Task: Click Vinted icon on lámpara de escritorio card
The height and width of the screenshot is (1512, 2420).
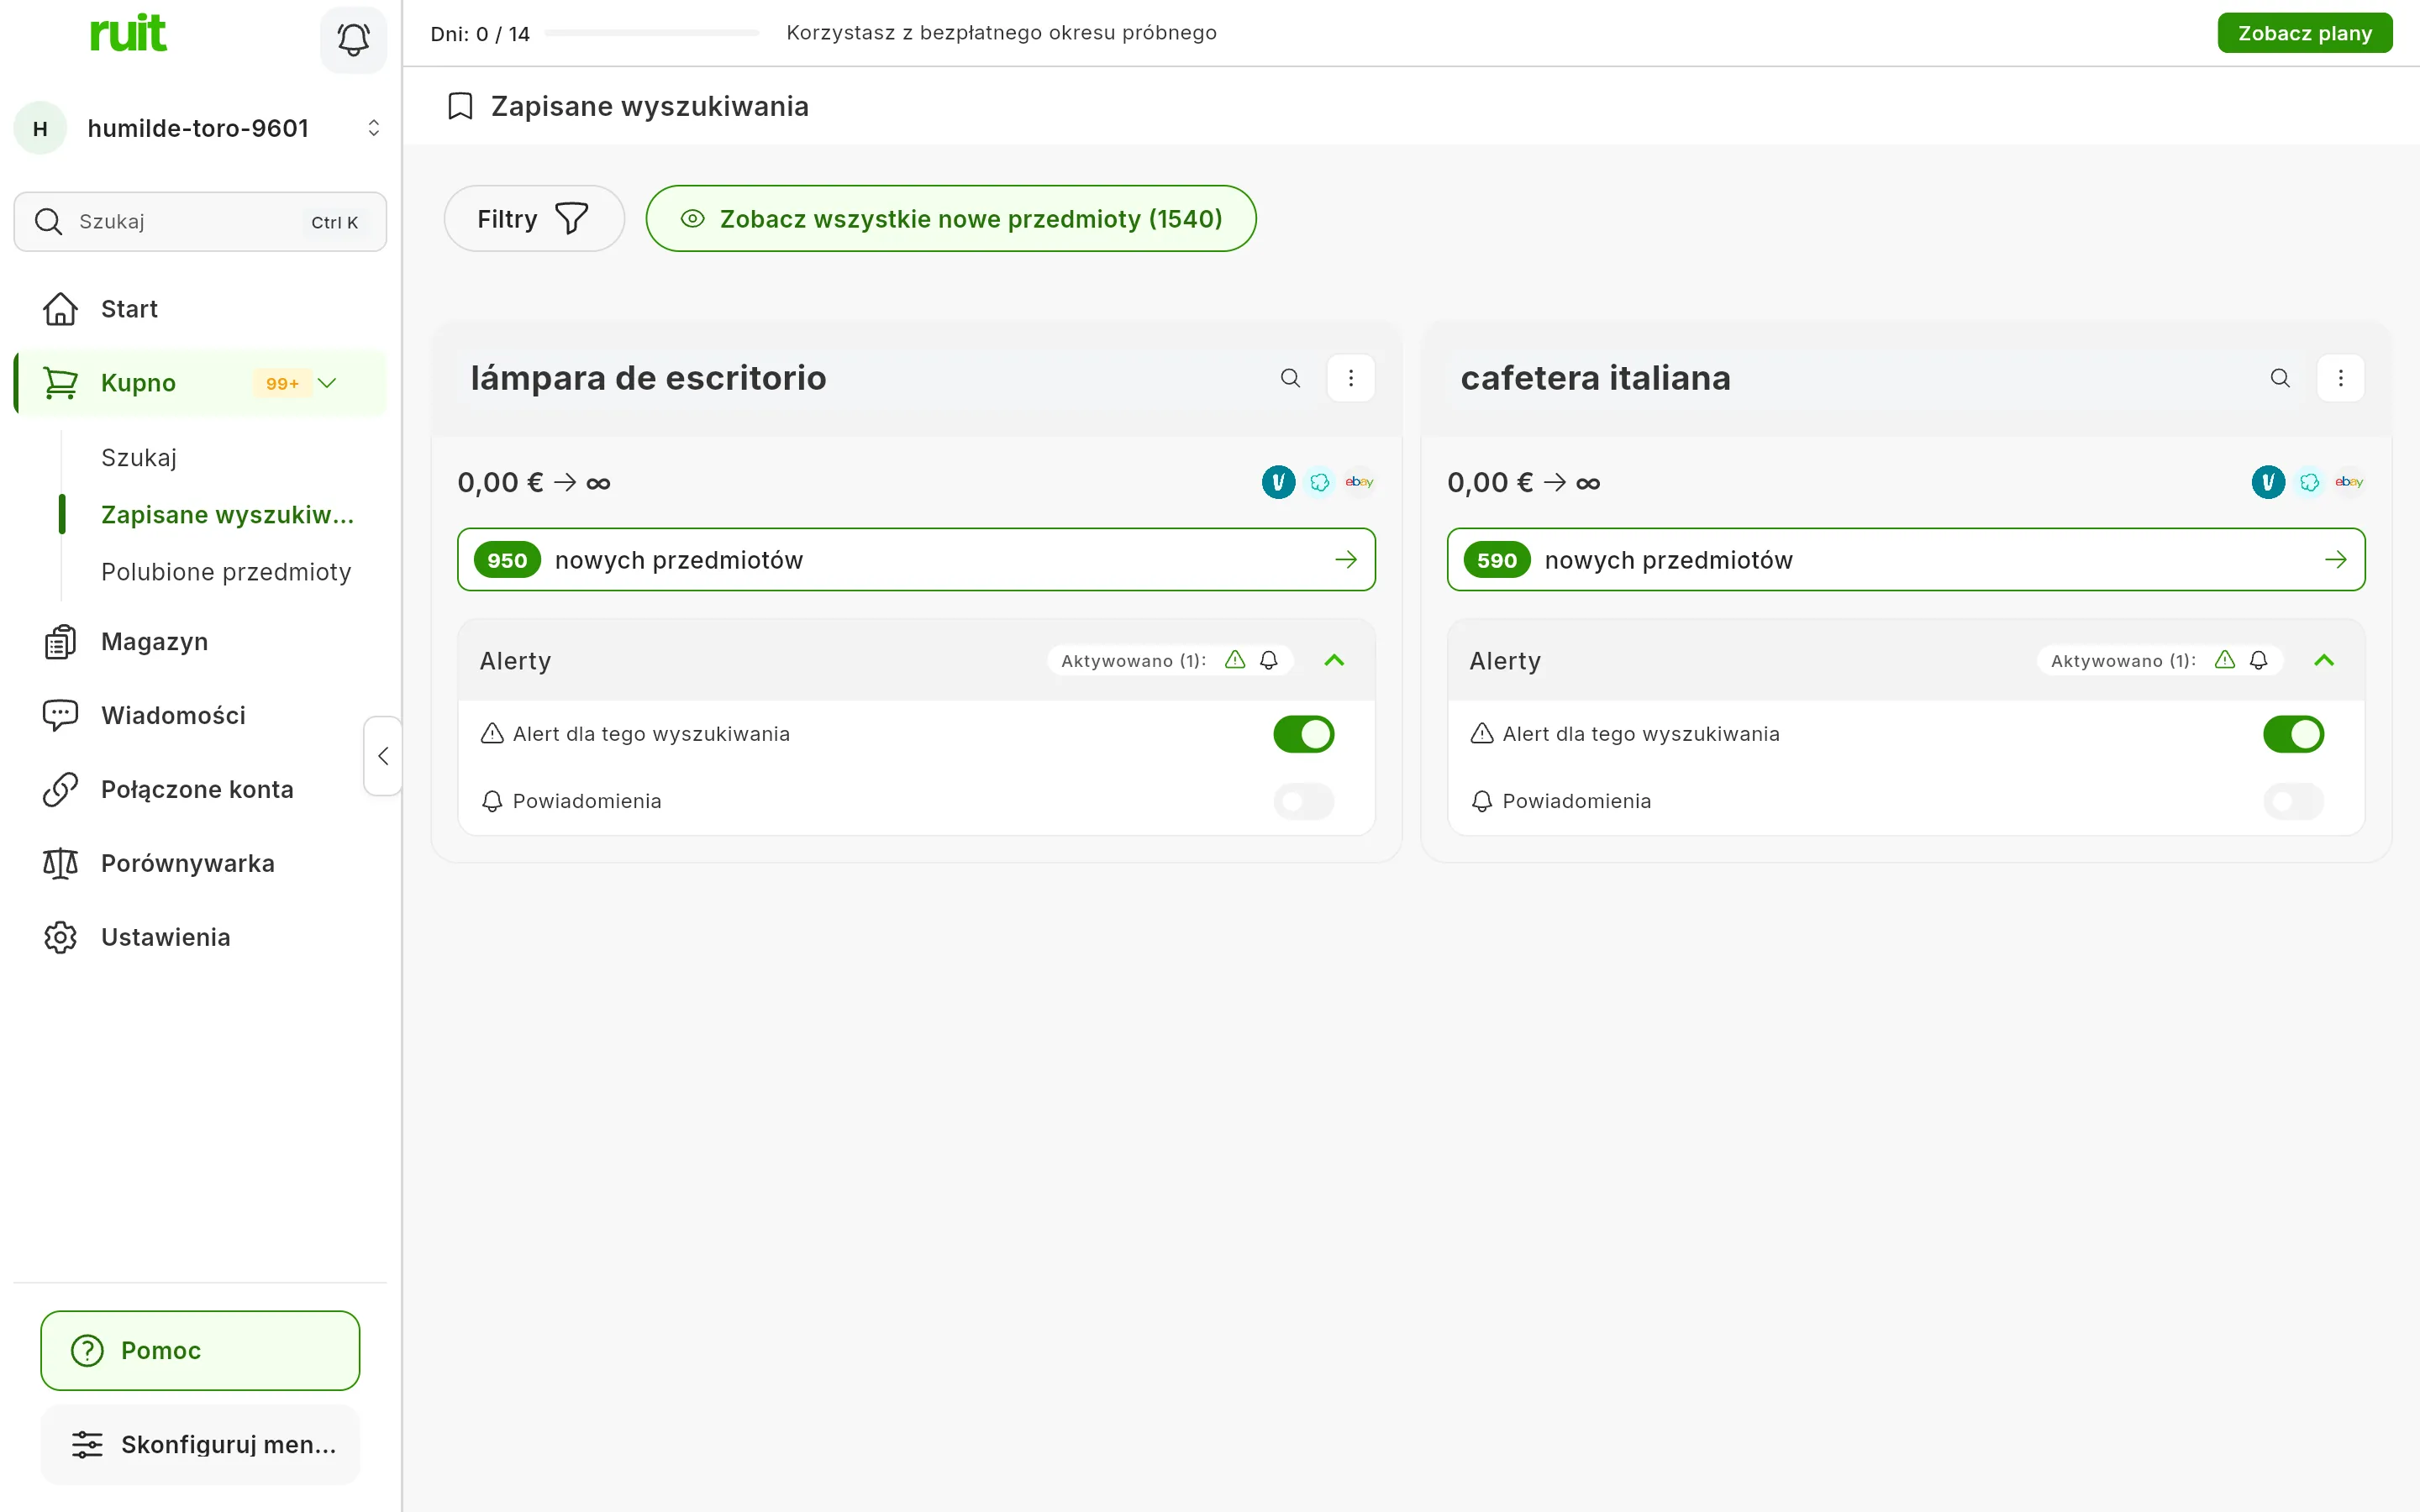Action: tap(1278, 482)
